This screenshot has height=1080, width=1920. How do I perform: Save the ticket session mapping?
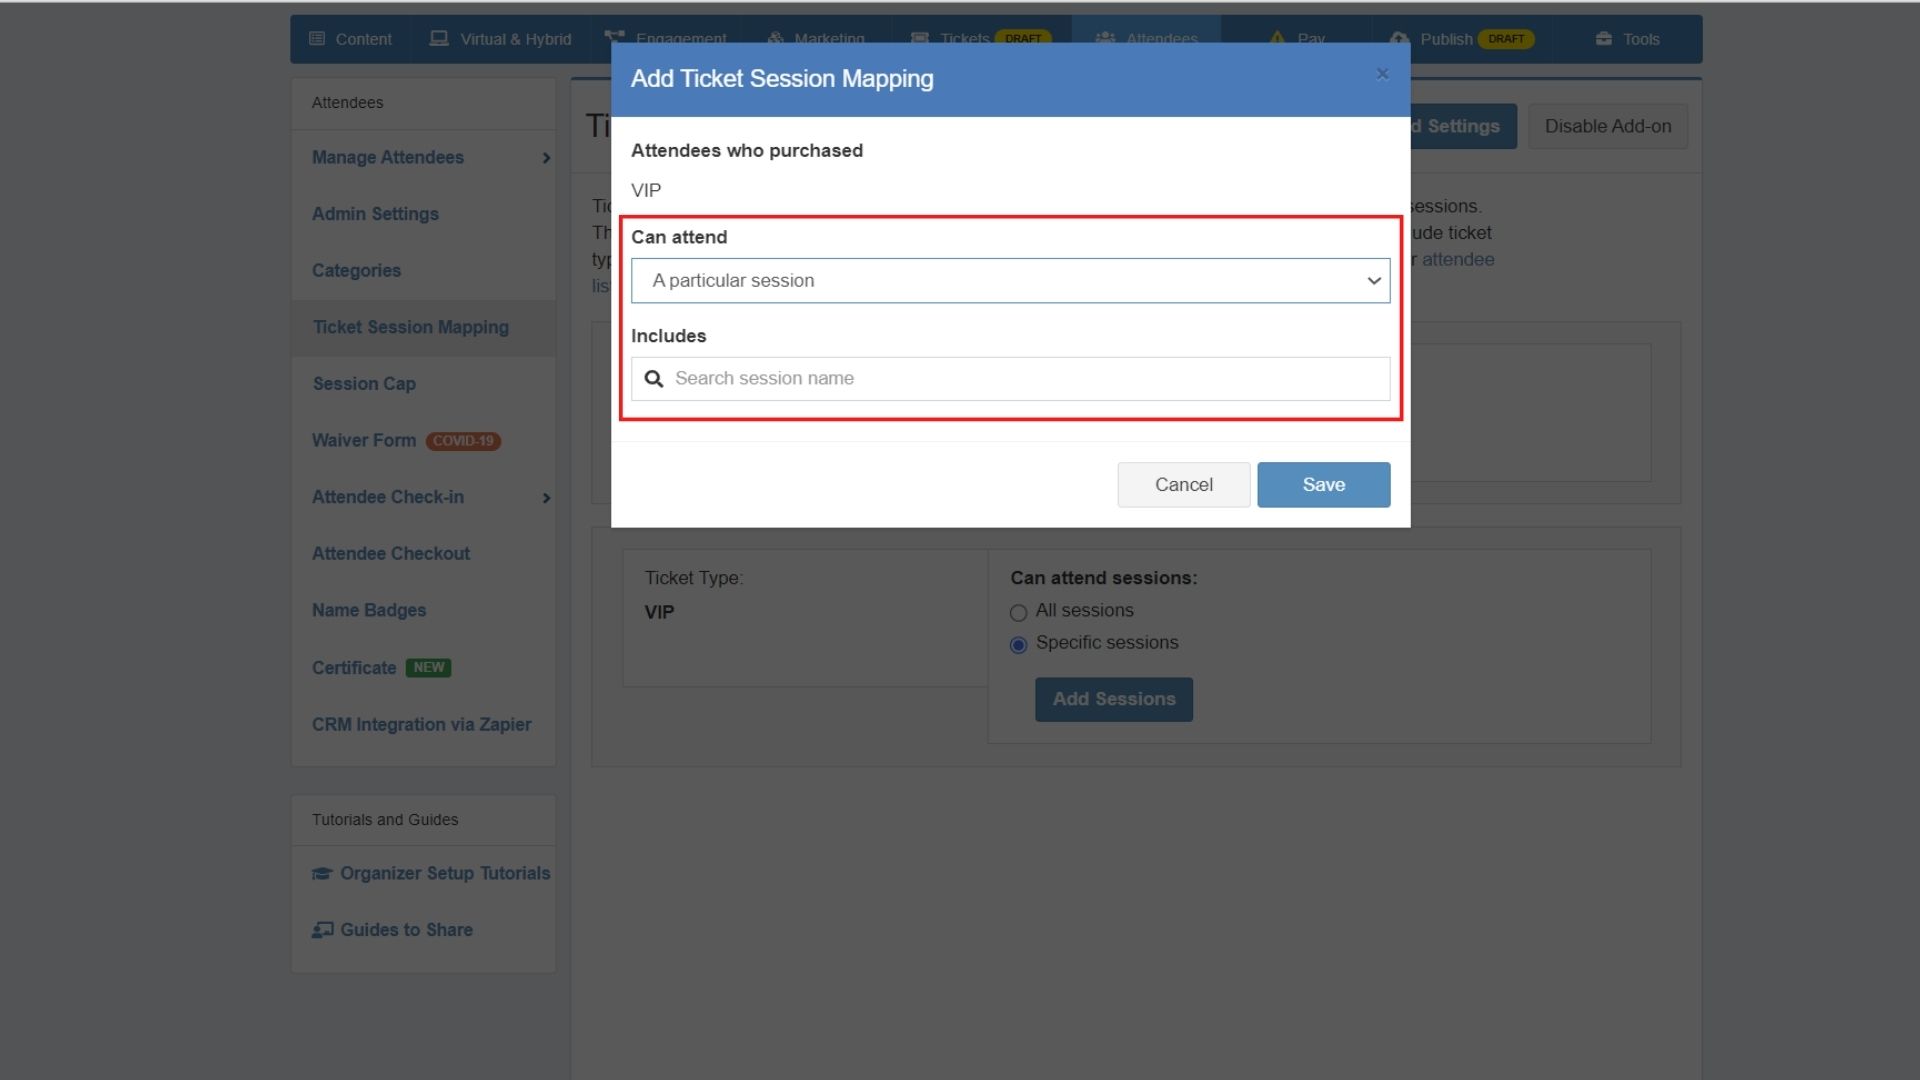[x=1323, y=485]
